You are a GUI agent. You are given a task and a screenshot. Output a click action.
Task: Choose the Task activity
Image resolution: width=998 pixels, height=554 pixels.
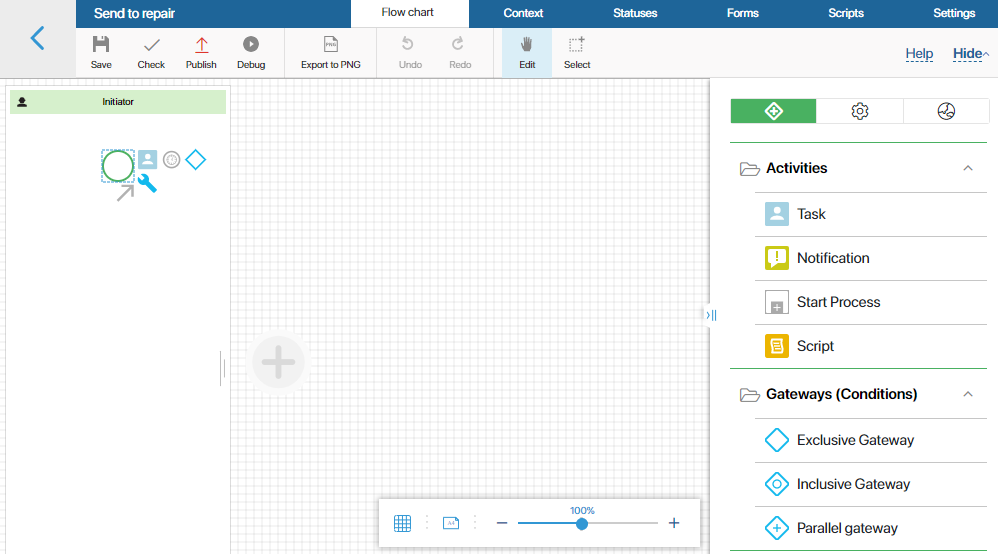click(871, 214)
